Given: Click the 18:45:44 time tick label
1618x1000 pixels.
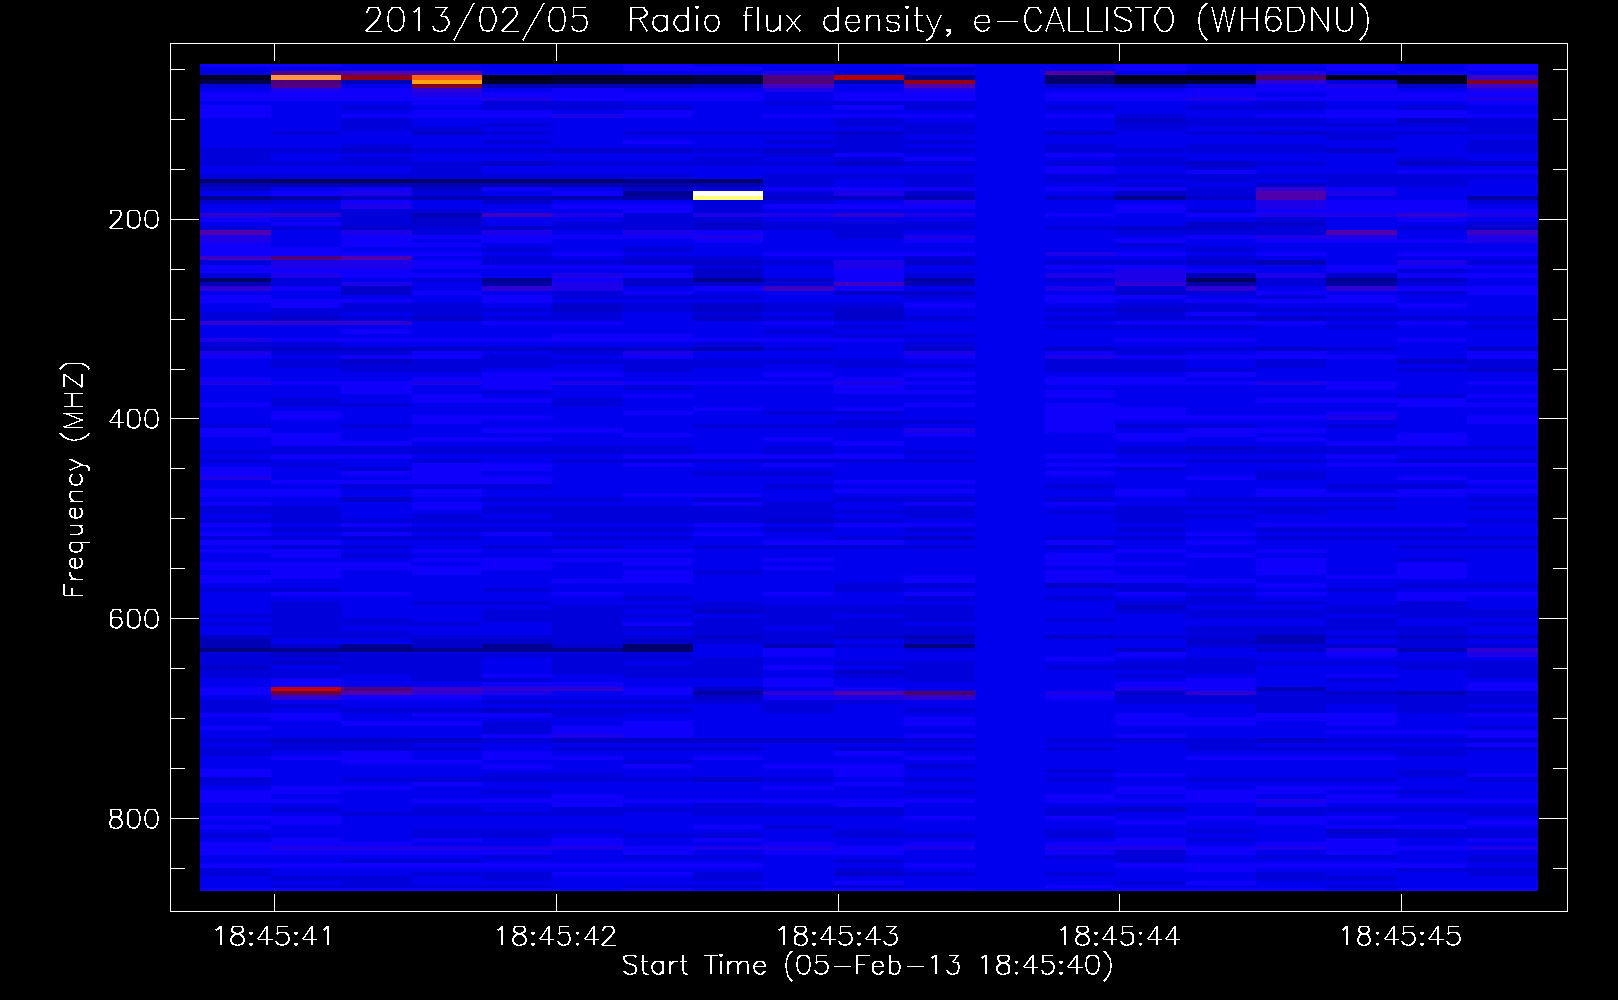Looking at the screenshot, I should [x=1119, y=937].
